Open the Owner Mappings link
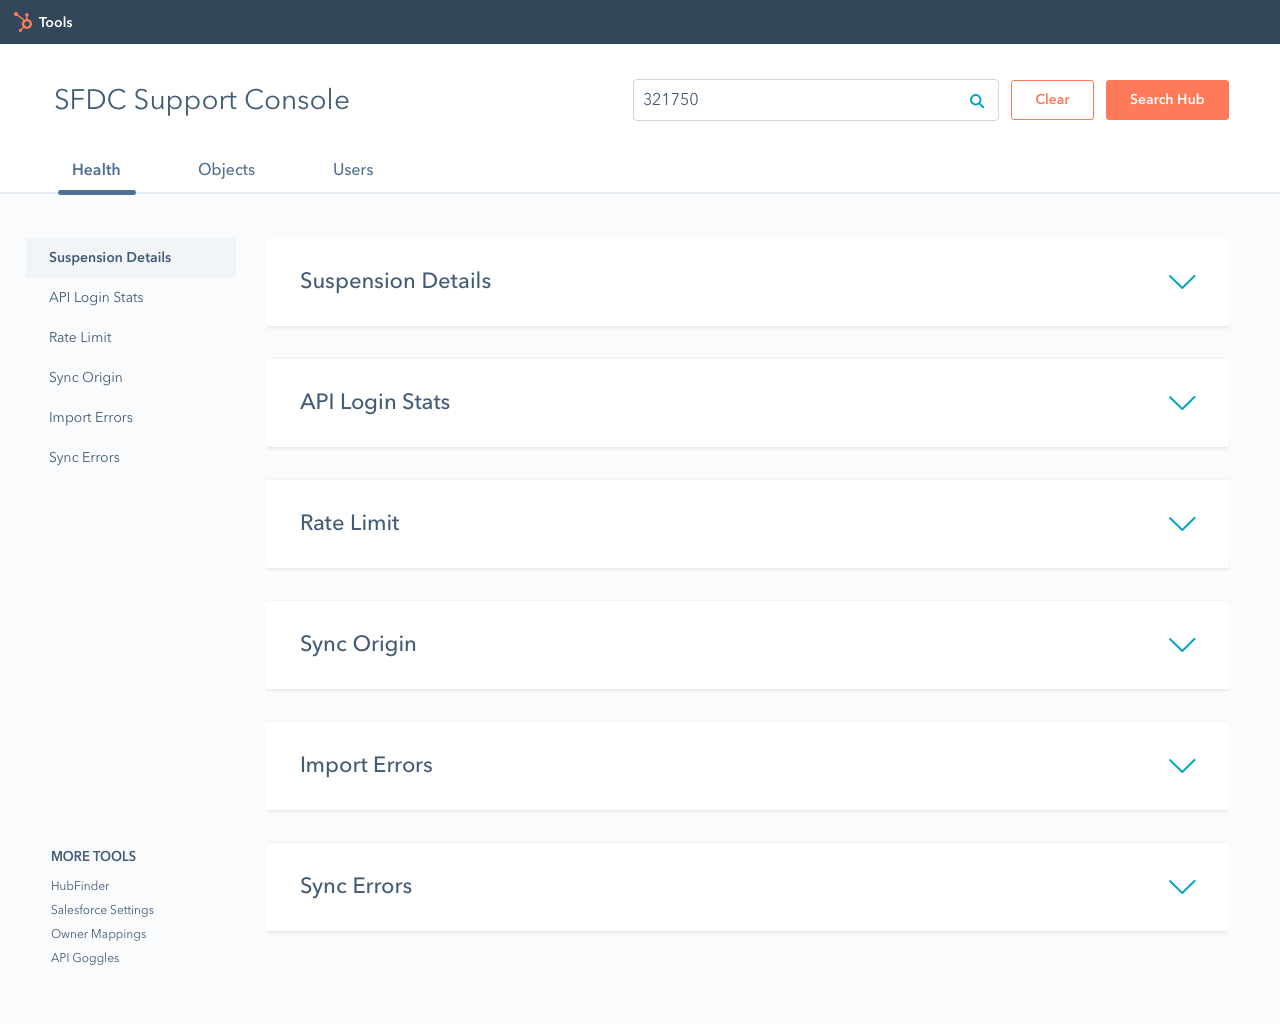The image size is (1280, 1024). tap(98, 934)
